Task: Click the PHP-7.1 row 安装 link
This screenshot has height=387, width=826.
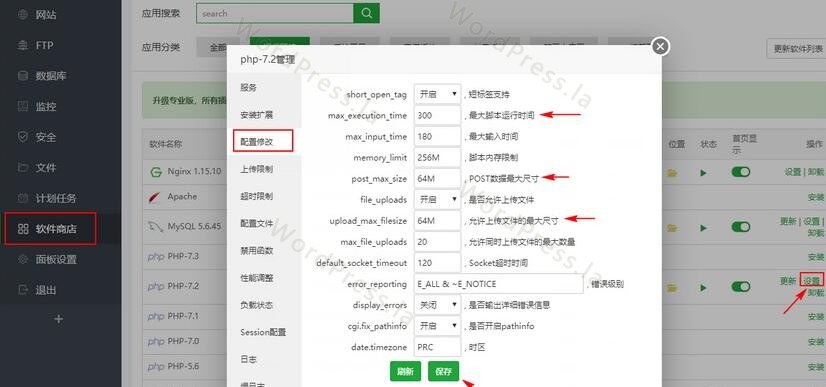Action: (816, 317)
